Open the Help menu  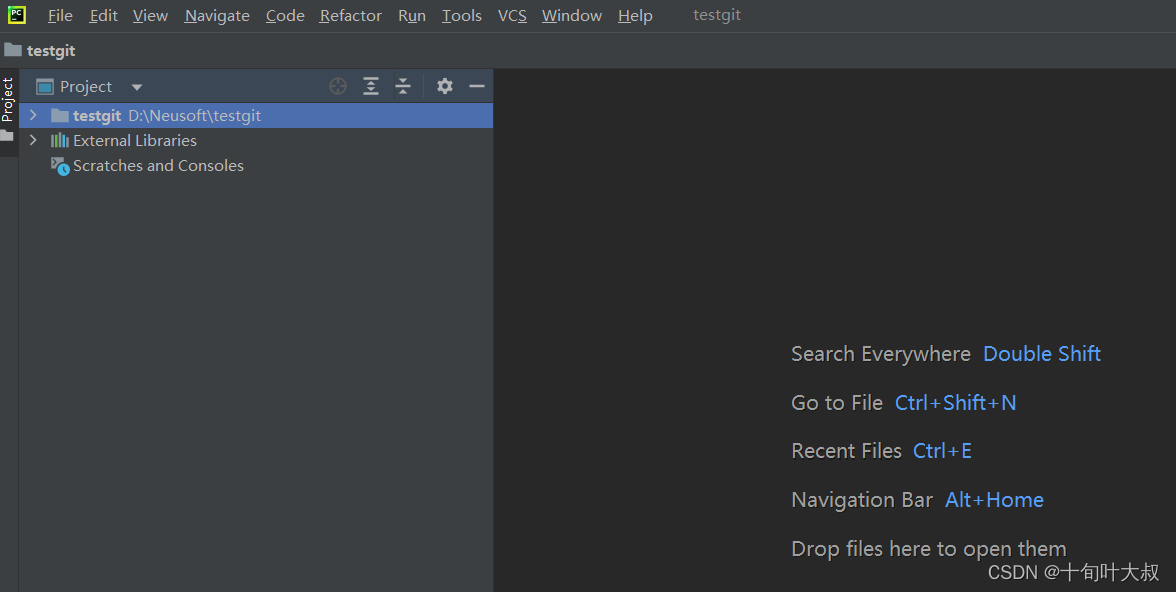[635, 16]
